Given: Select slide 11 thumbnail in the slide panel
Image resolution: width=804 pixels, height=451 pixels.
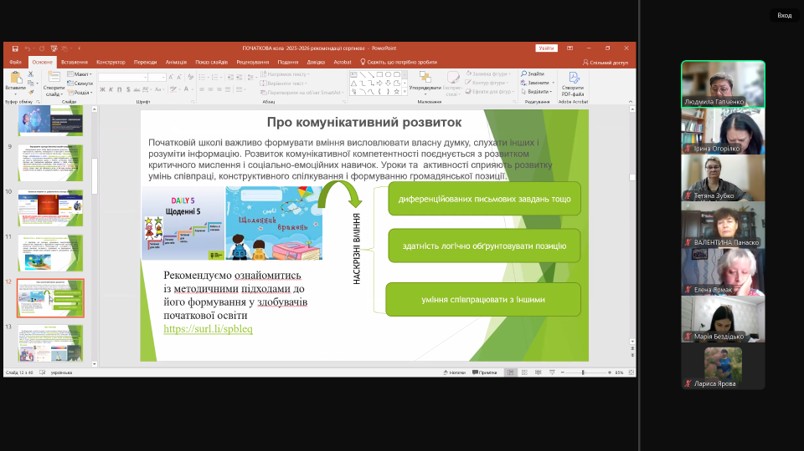Looking at the screenshot, I should 50,252.
